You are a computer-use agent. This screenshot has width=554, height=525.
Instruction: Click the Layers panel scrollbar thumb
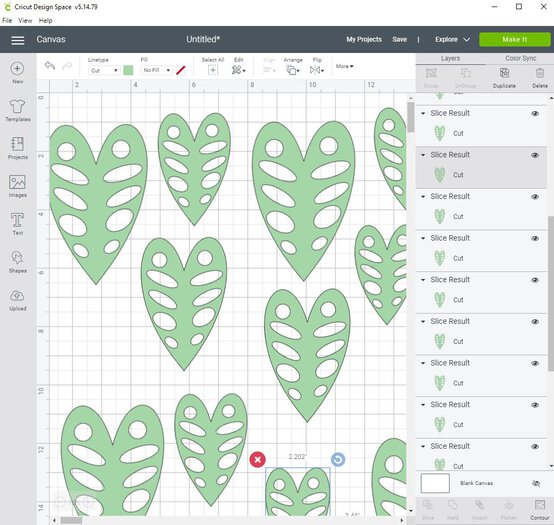[551, 294]
